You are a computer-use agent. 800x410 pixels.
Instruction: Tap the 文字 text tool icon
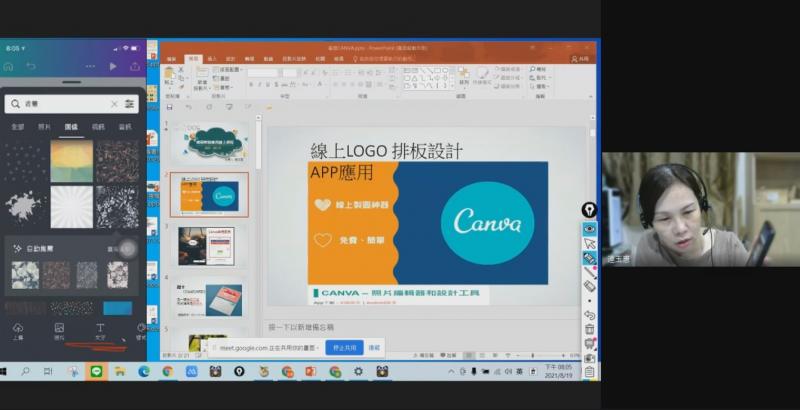tap(101, 331)
